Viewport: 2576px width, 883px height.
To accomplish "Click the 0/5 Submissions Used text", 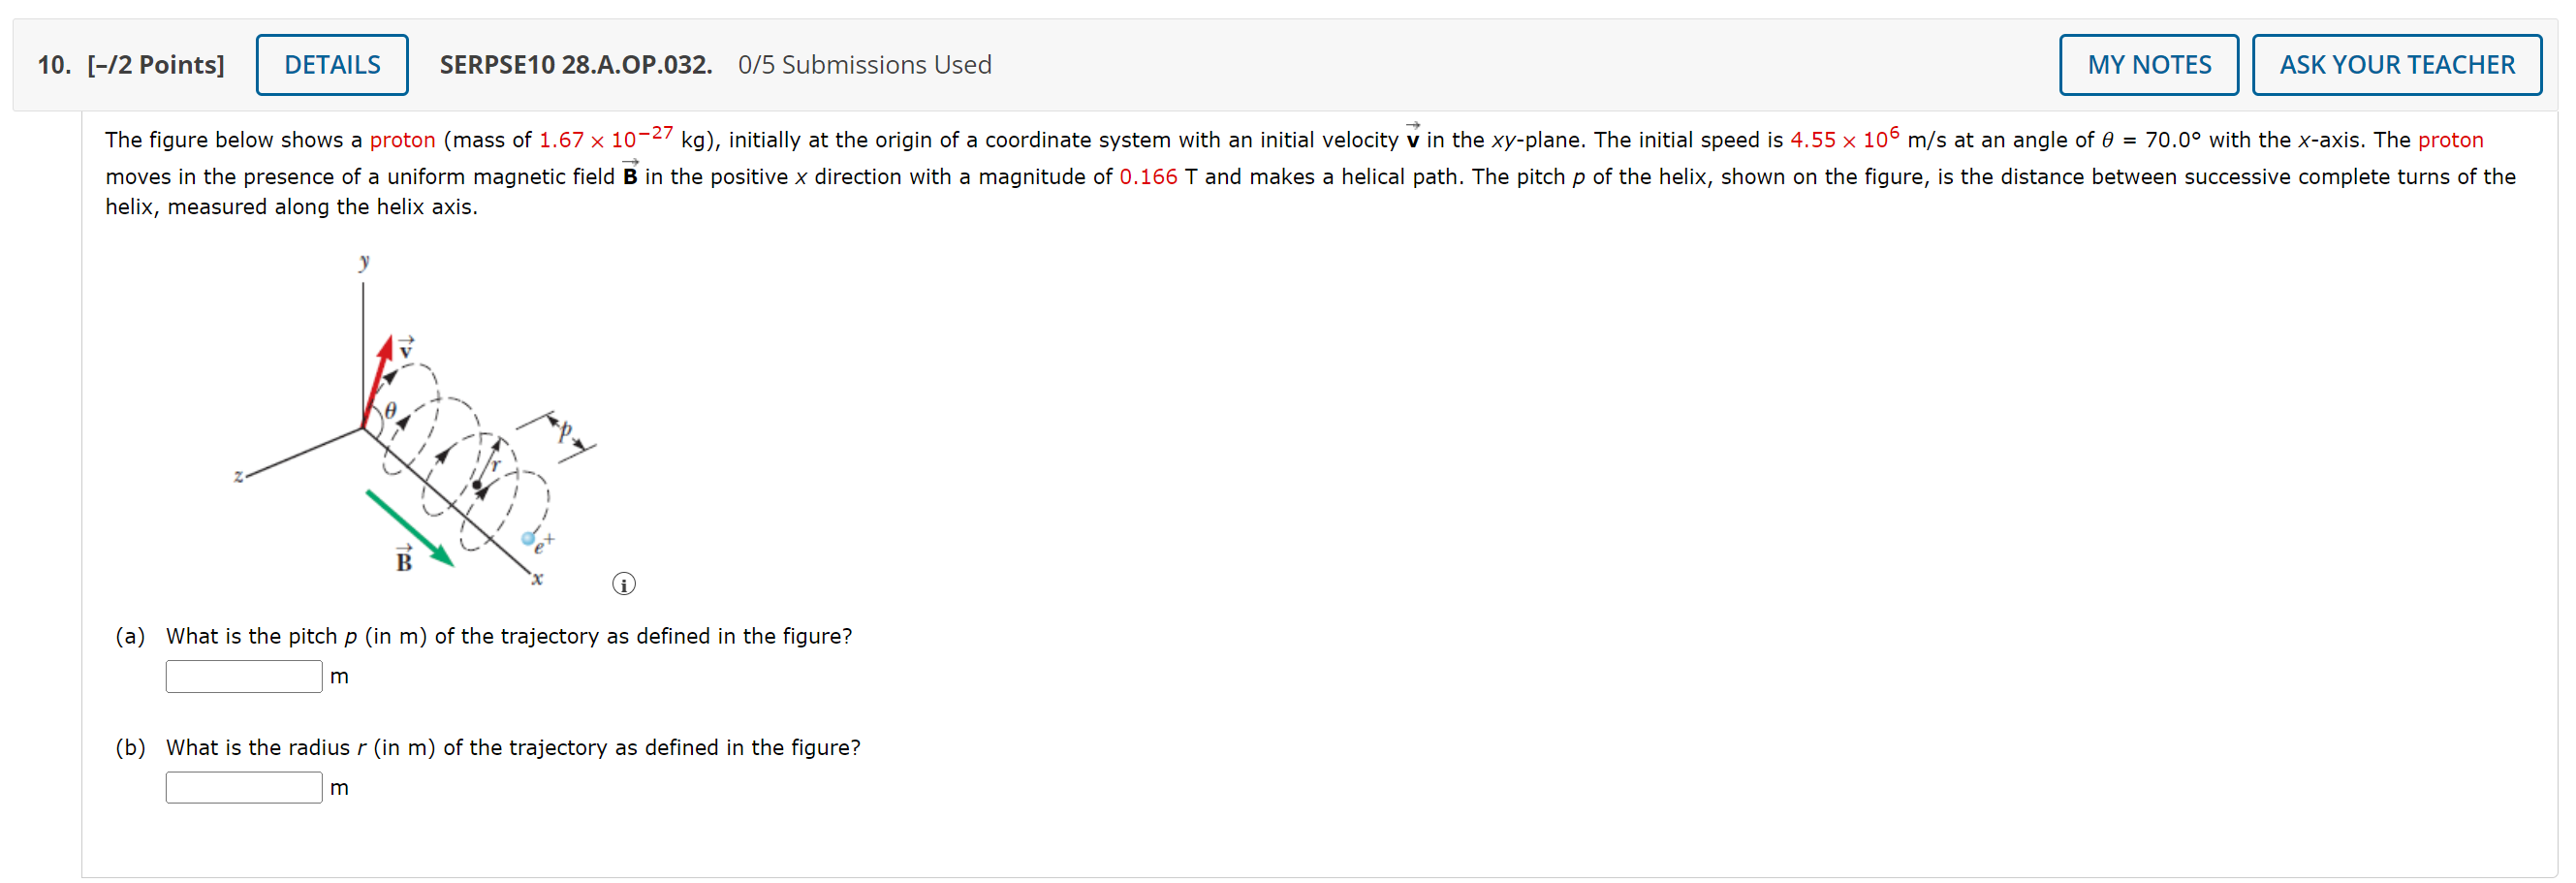I will 865,64.
